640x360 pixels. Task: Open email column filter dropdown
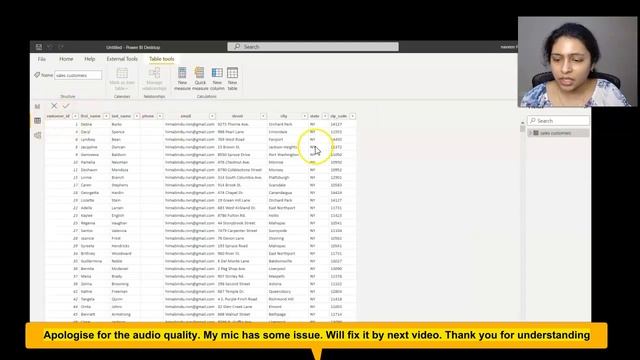click(212, 116)
